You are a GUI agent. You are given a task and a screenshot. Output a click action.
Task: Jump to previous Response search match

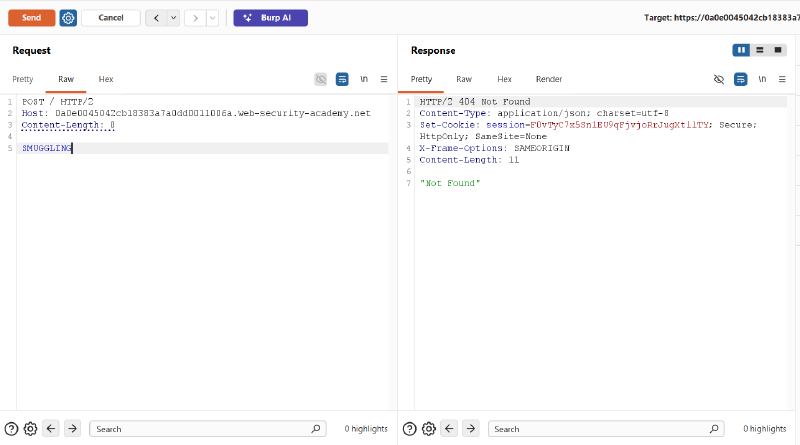(x=449, y=429)
